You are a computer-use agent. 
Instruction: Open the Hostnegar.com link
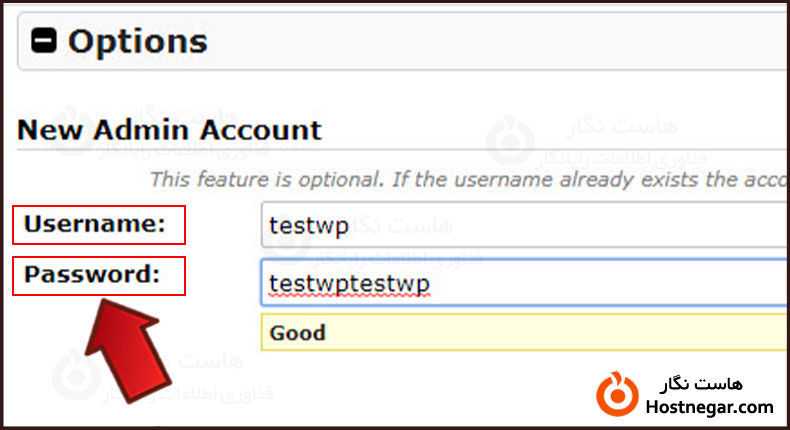coord(711,407)
